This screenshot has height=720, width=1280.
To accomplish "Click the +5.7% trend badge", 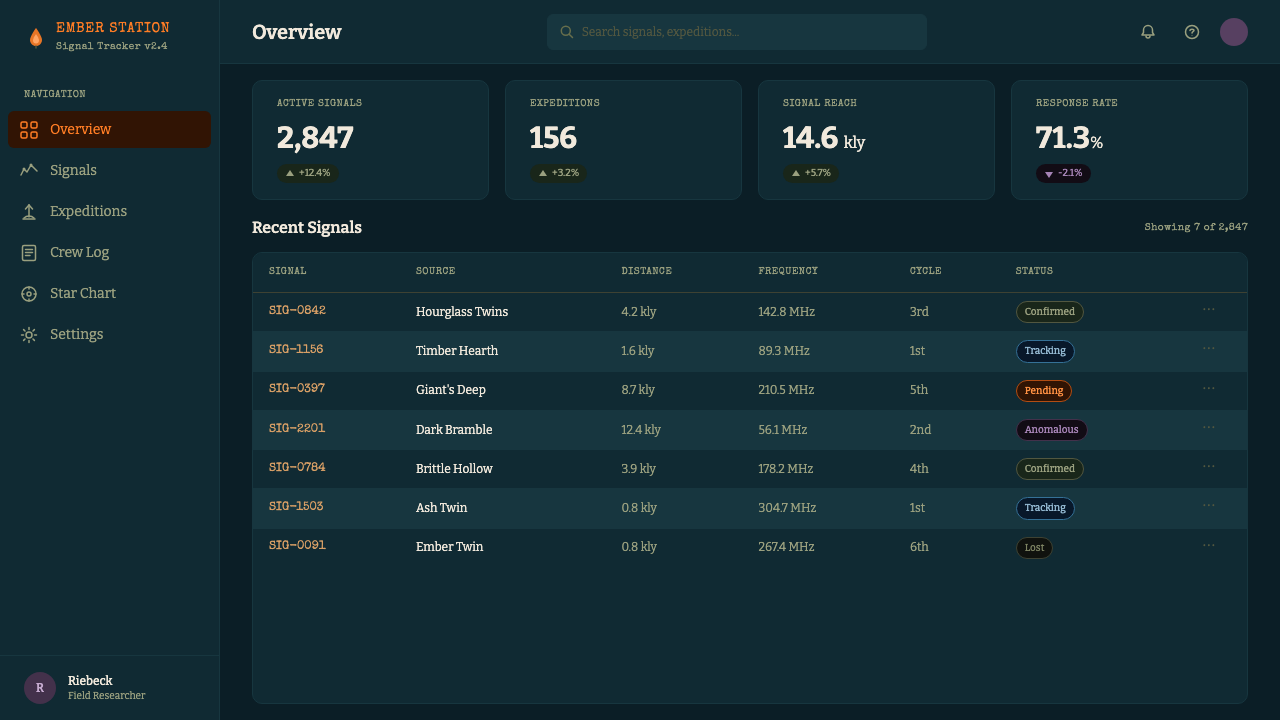I will pos(811,173).
